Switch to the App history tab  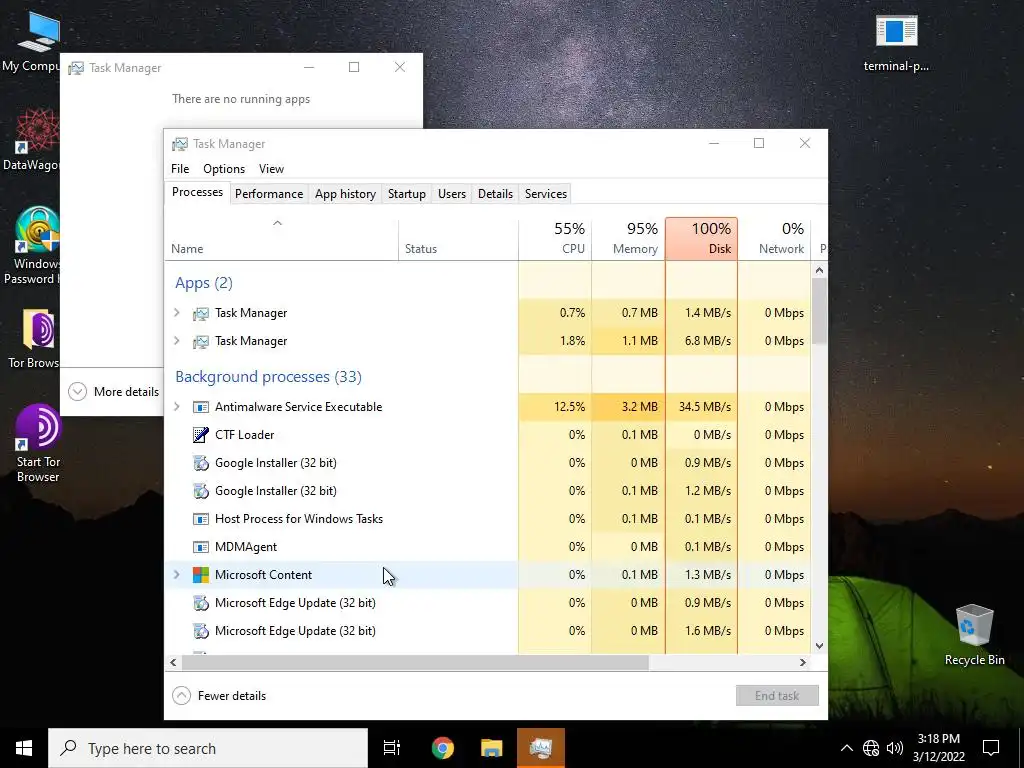(345, 194)
